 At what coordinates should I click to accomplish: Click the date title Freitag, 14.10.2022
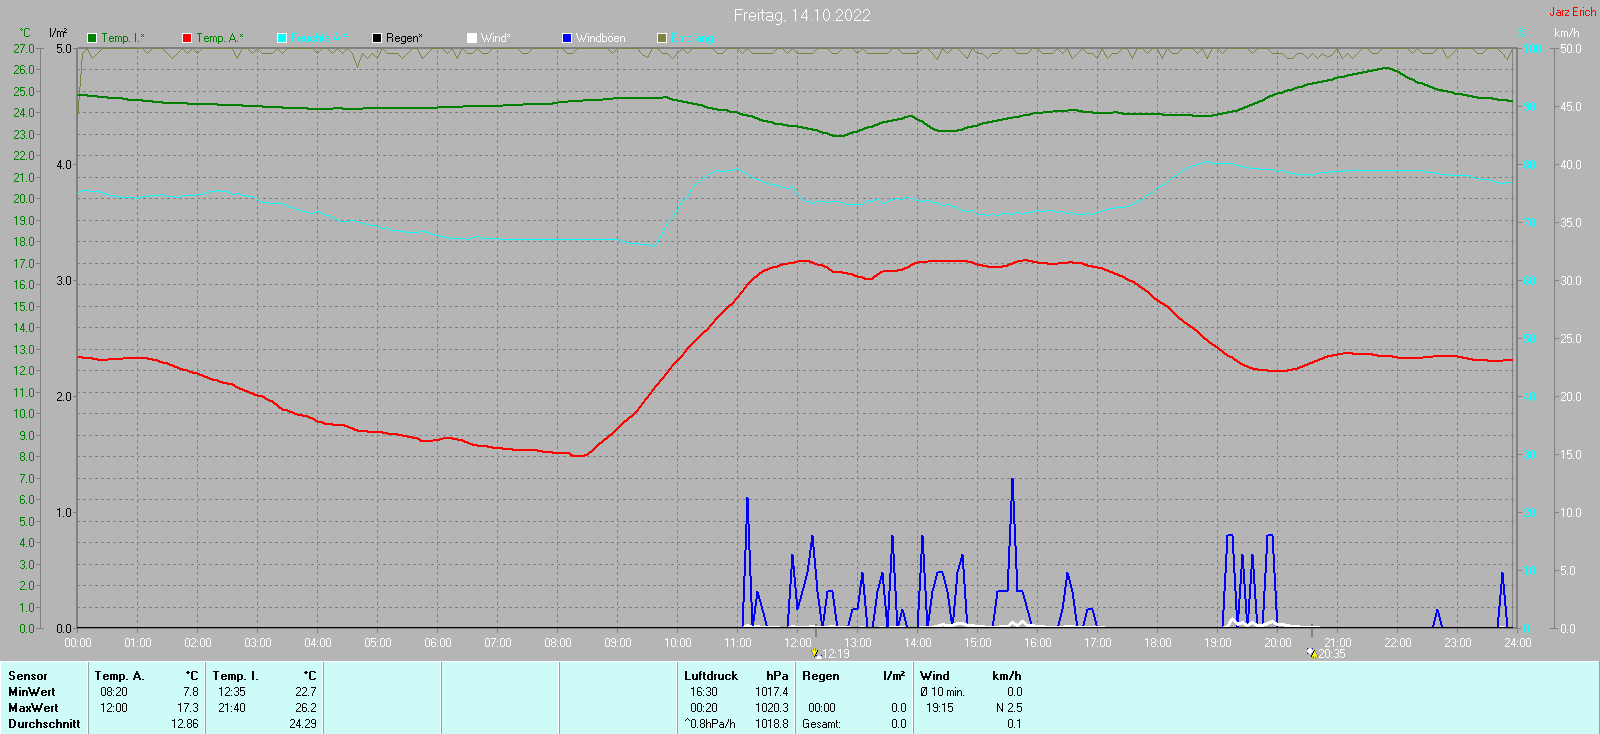[801, 15]
